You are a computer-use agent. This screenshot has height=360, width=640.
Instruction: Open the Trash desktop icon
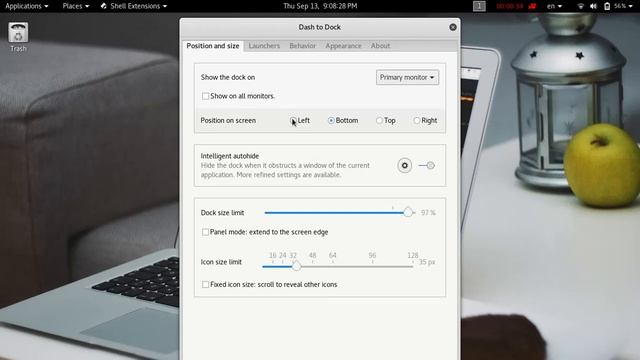click(18, 37)
